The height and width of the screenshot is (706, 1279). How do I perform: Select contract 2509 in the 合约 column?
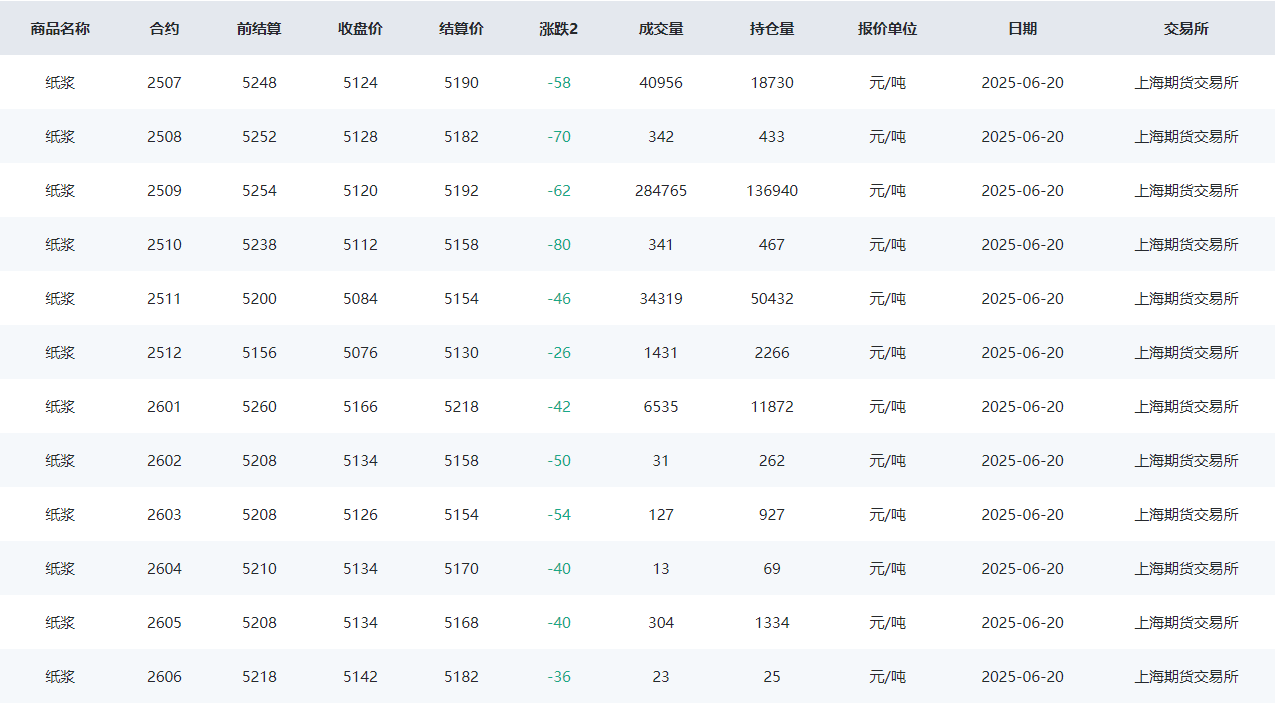164,191
